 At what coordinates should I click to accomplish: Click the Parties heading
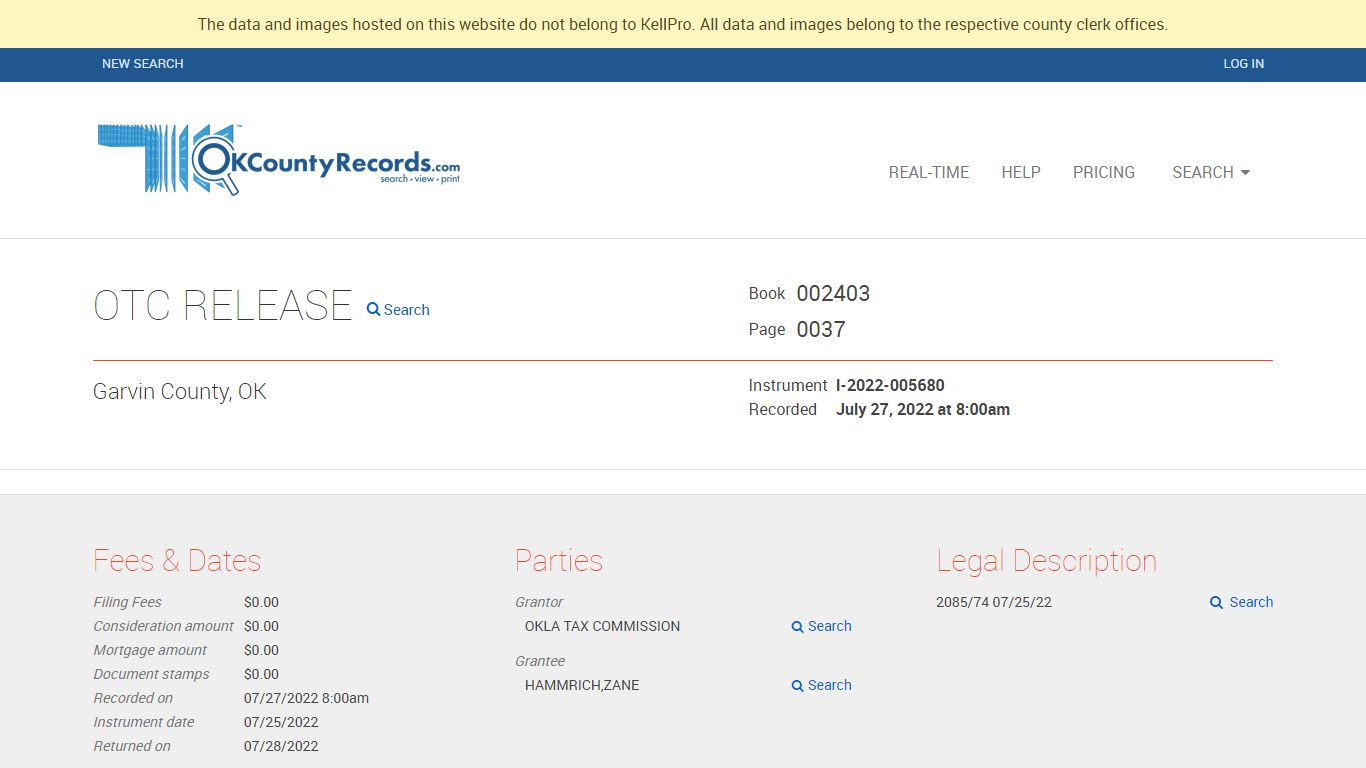(x=559, y=561)
